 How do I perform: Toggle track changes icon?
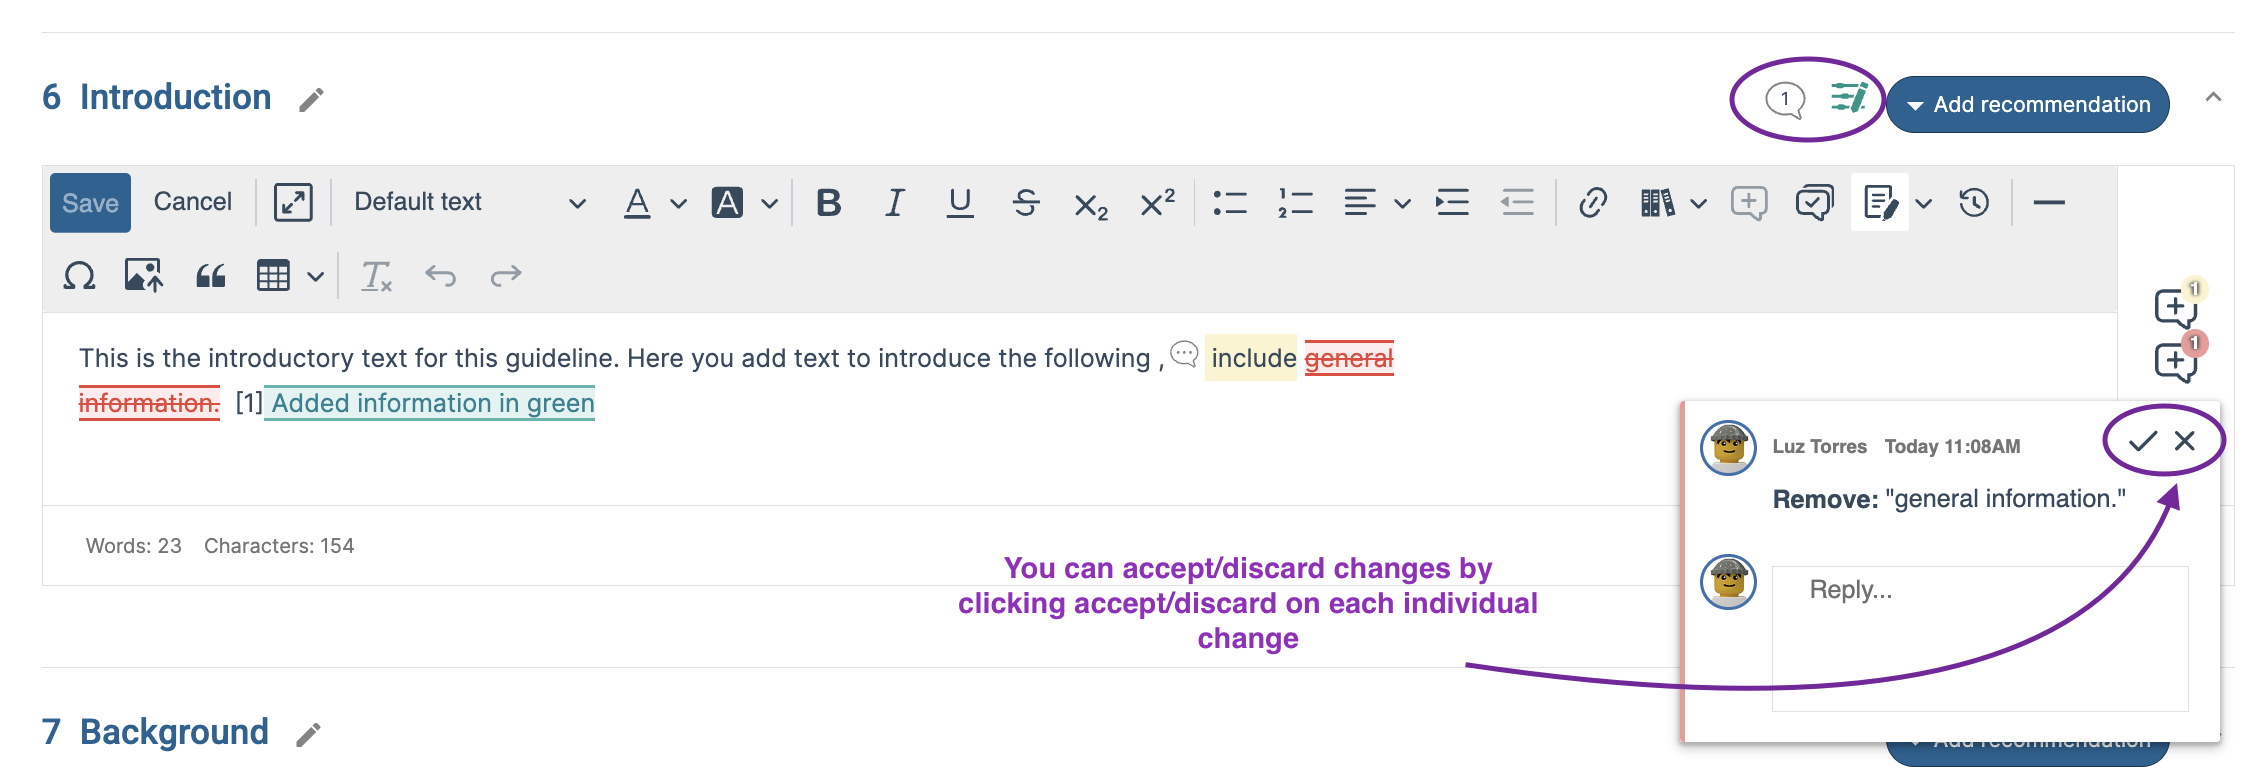[x=1880, y=203]
